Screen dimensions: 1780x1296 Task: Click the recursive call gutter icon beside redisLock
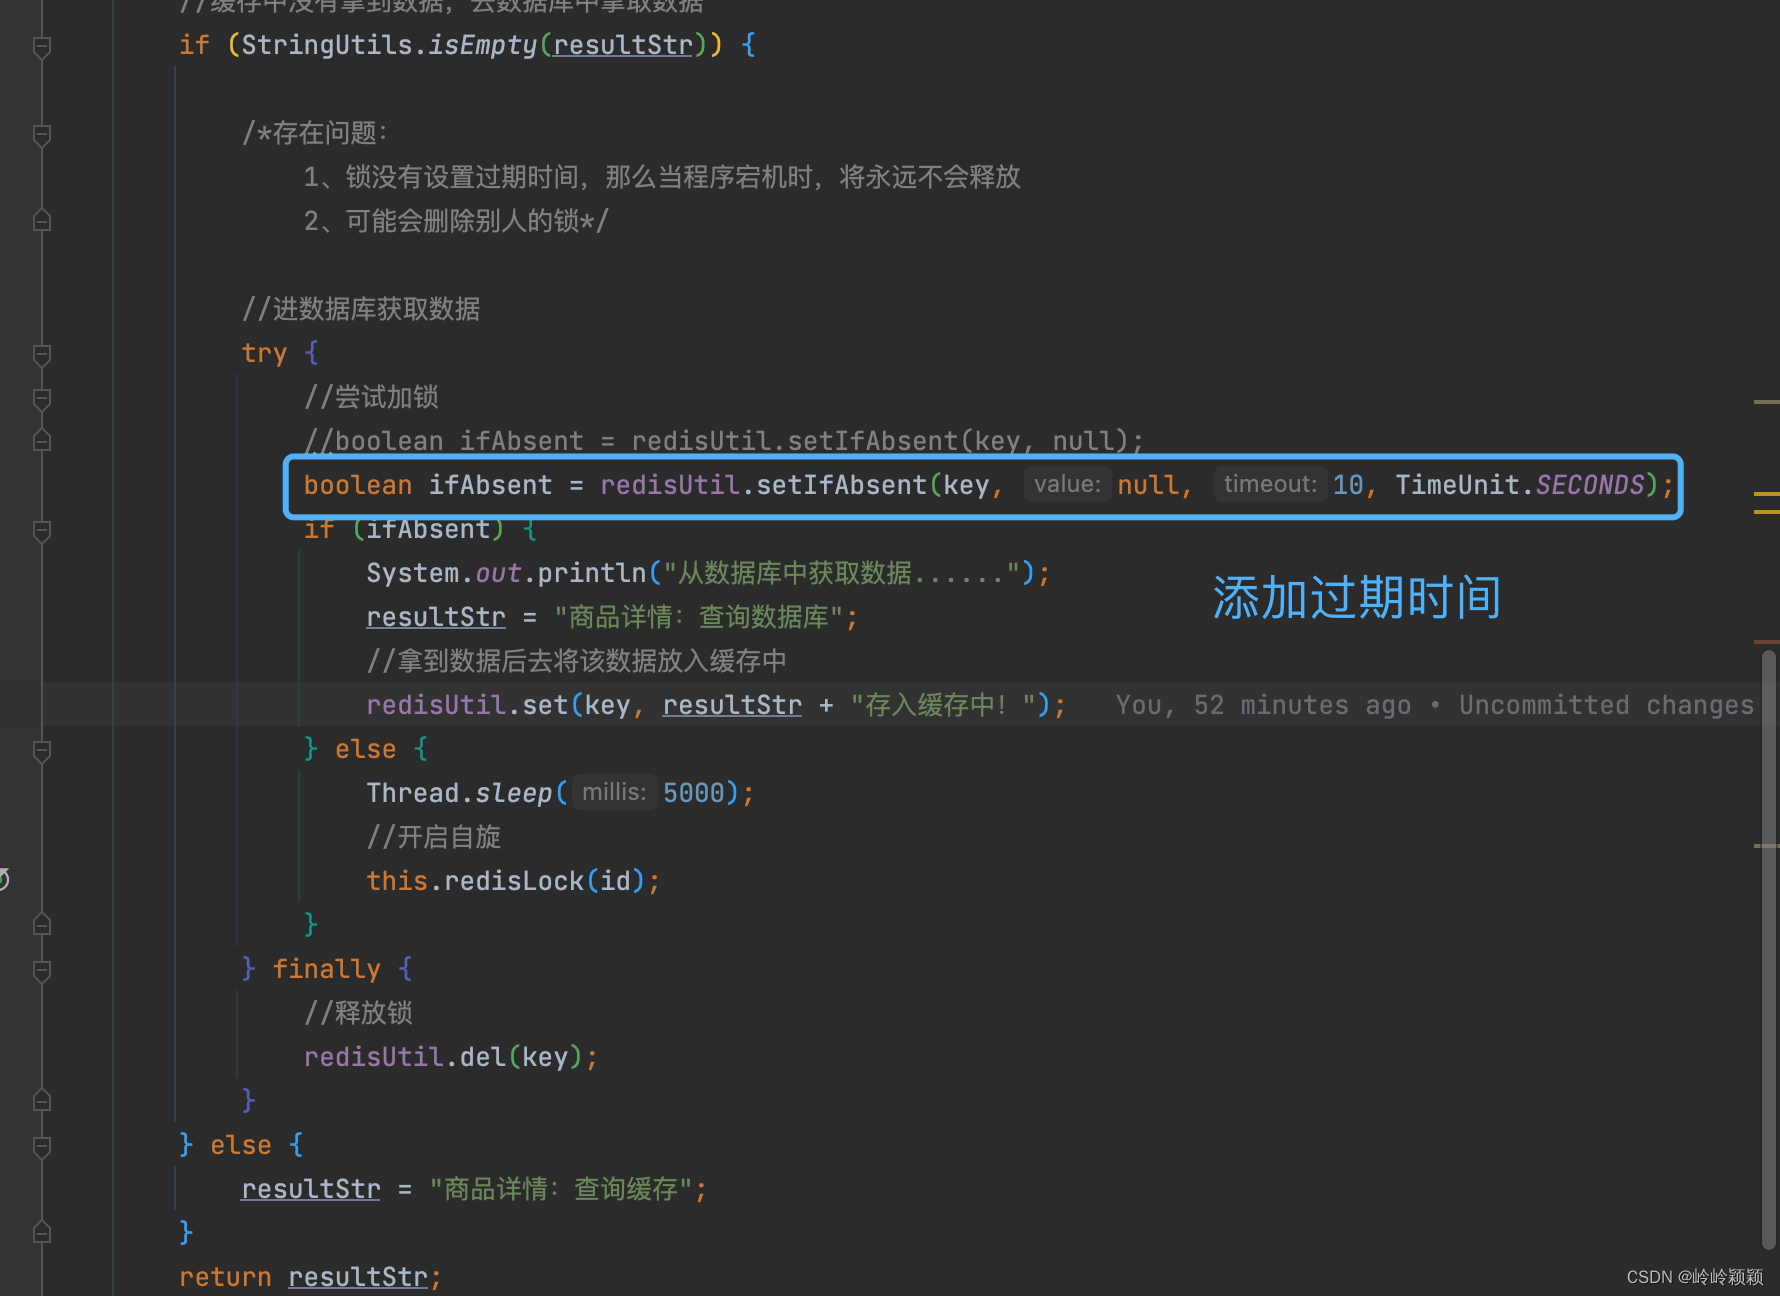click(4, 880)
